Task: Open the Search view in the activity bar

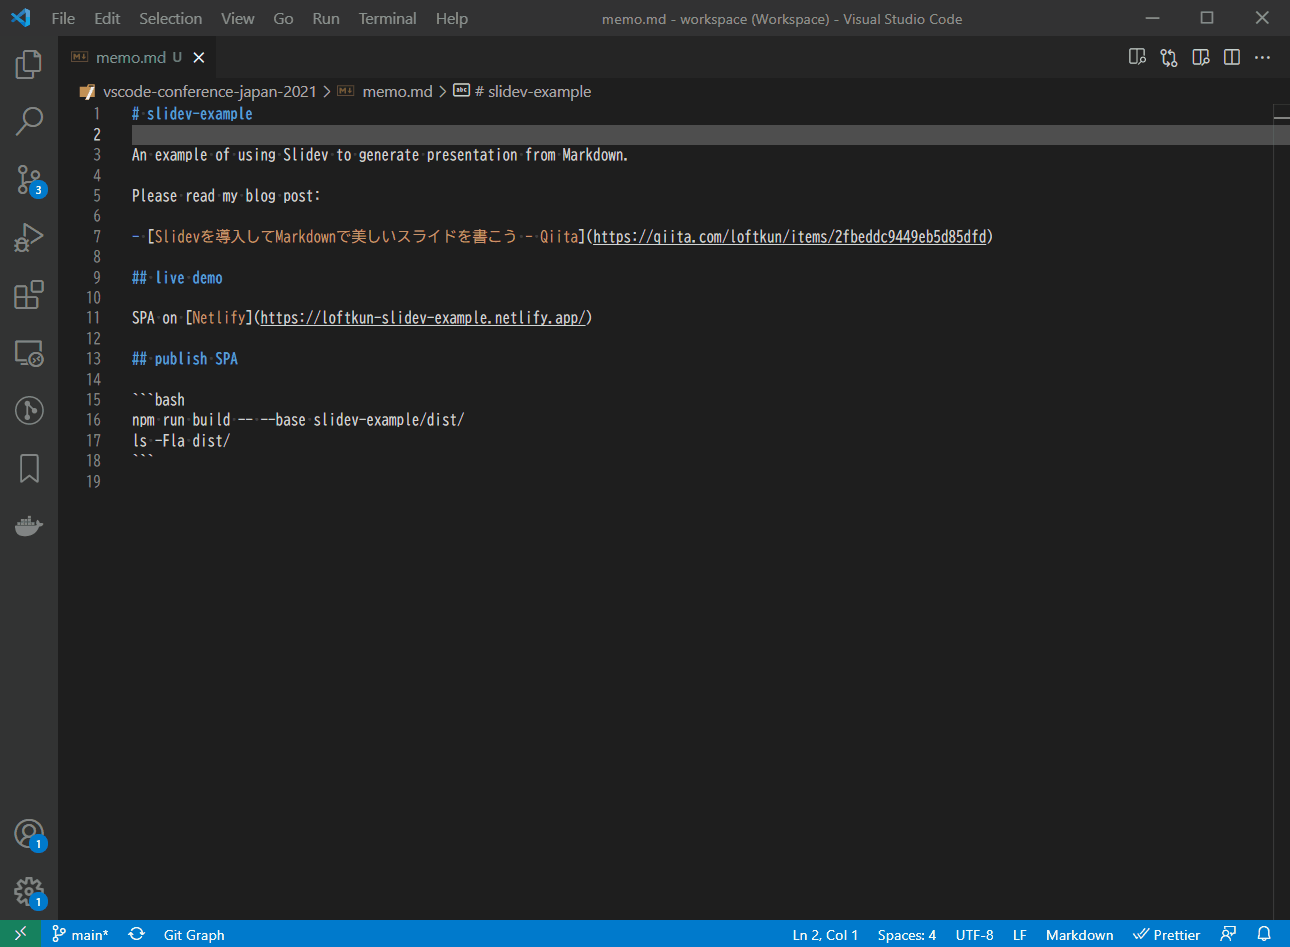Action: 29,122
